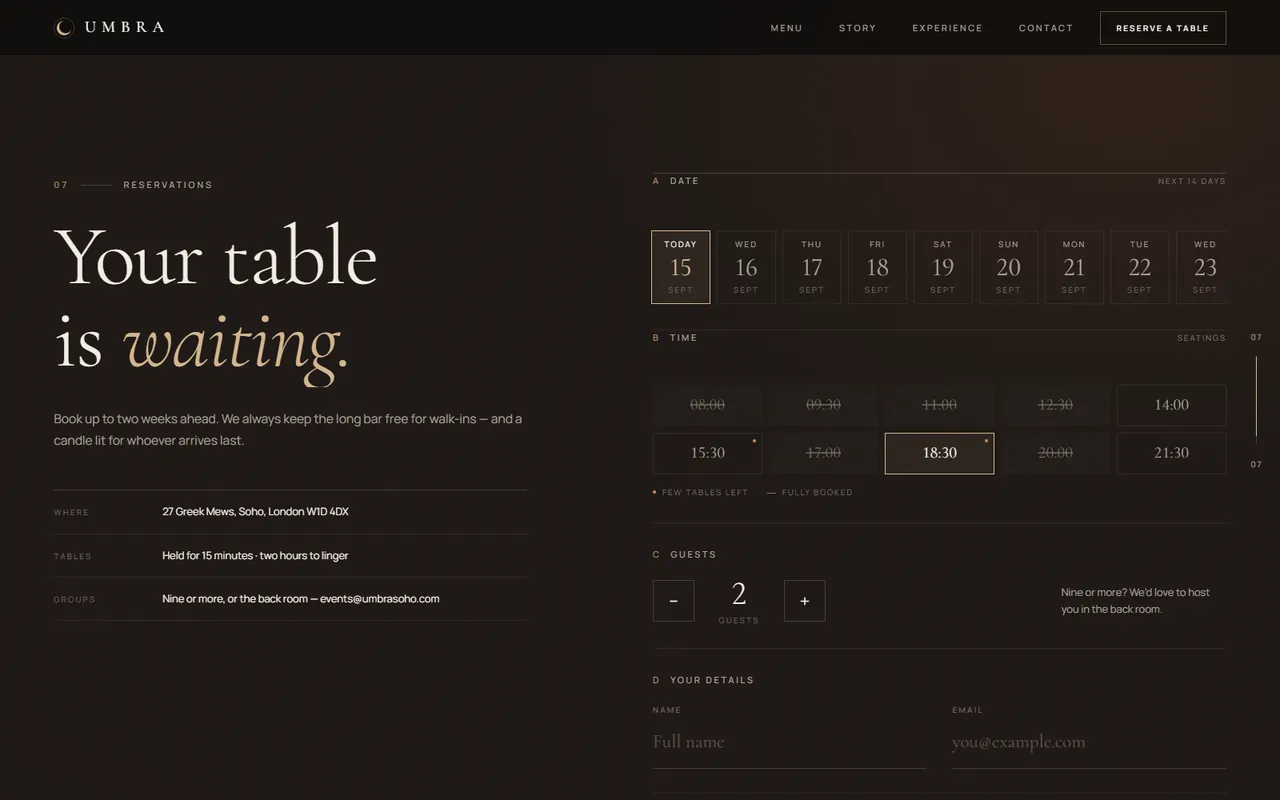Click the events@umbrasoho.com email link
This screenshot has height=800, width=1280.
[380, 599]
